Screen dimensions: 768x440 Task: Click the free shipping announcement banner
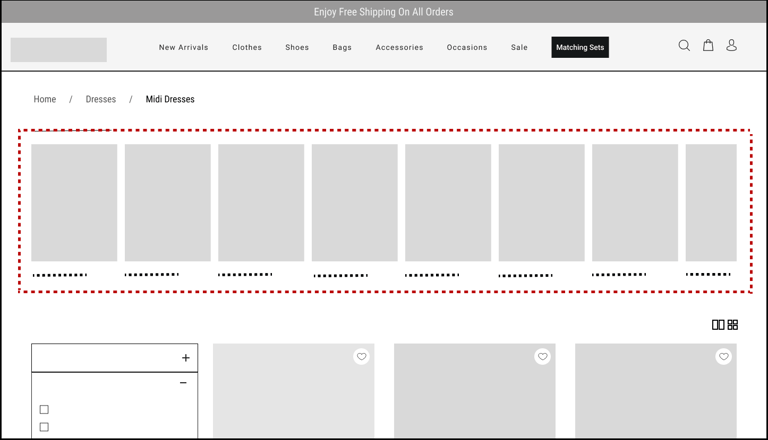[x=384, y=12]
